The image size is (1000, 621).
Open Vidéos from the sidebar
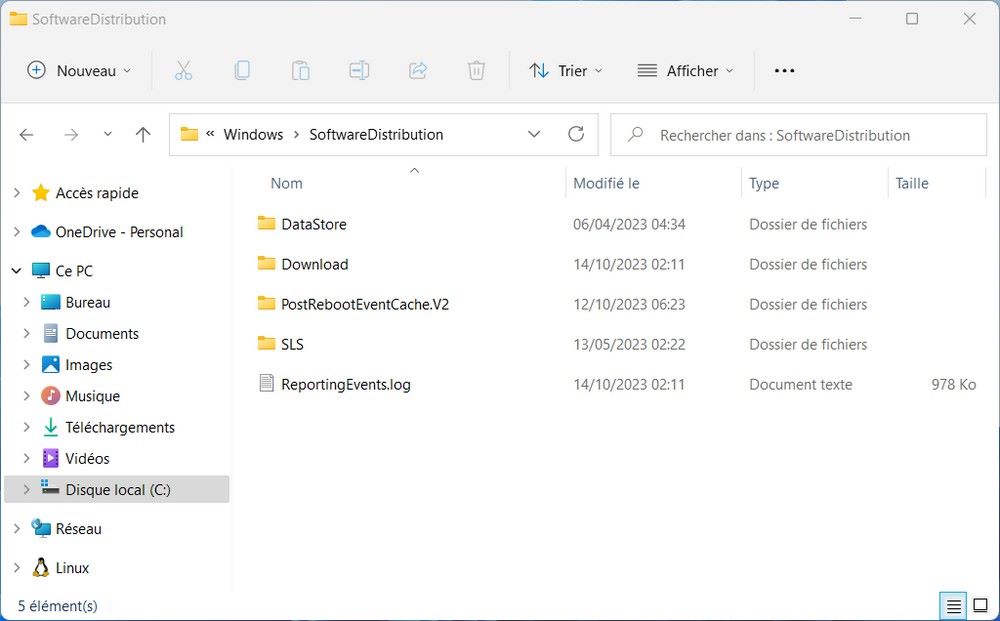87,458
